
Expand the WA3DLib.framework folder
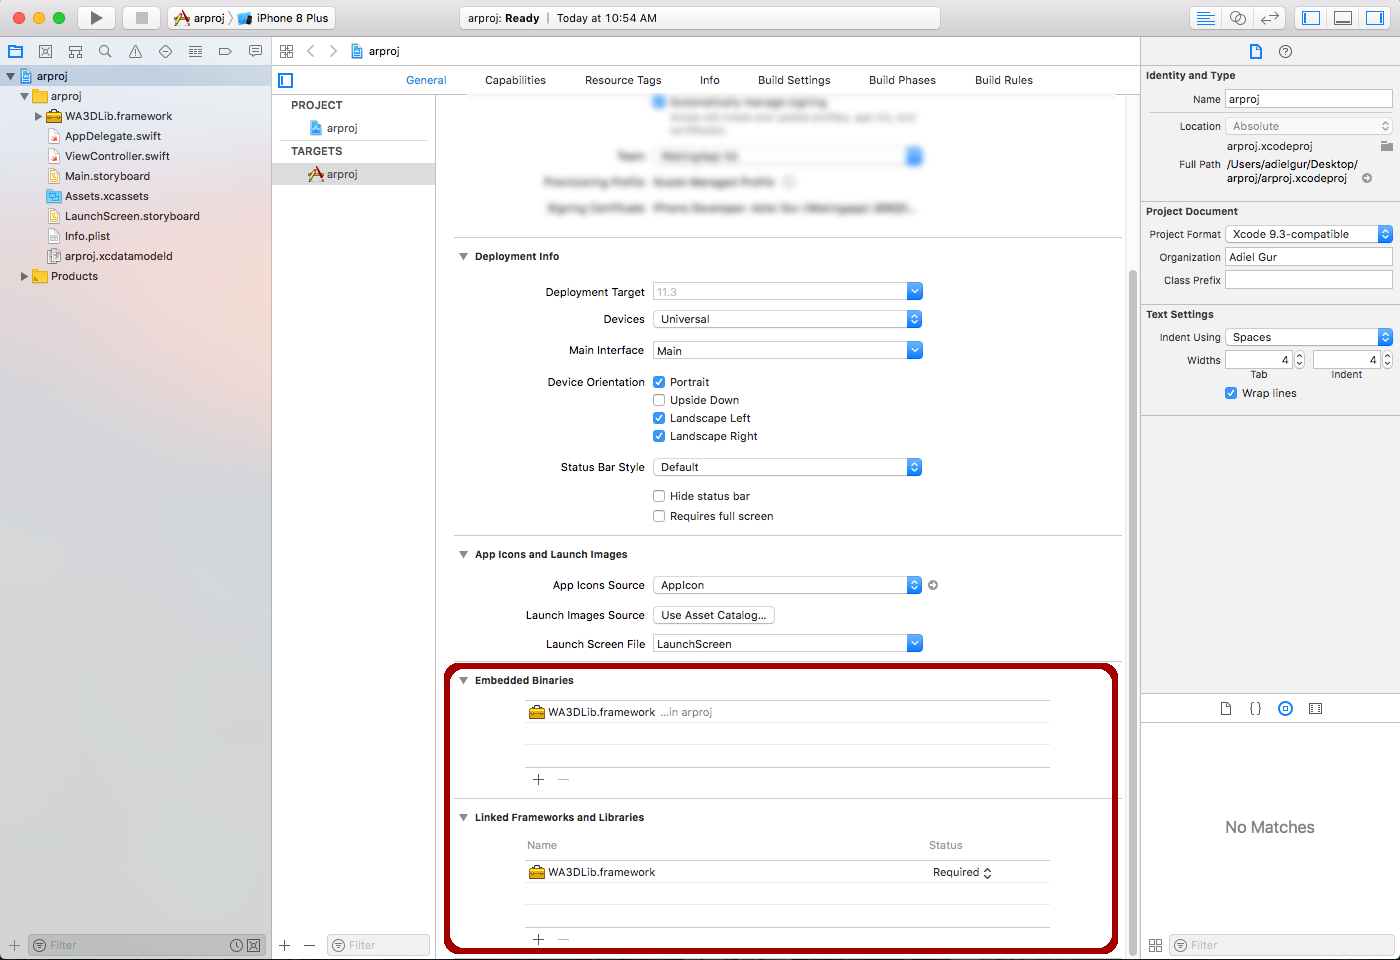pyautogui.click(x=38, y=116)
